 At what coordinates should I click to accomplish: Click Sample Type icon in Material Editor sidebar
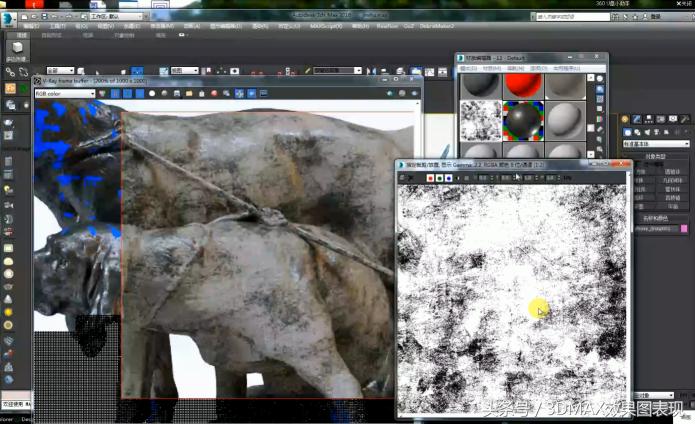pyautogui.click(x=600, y=79)
